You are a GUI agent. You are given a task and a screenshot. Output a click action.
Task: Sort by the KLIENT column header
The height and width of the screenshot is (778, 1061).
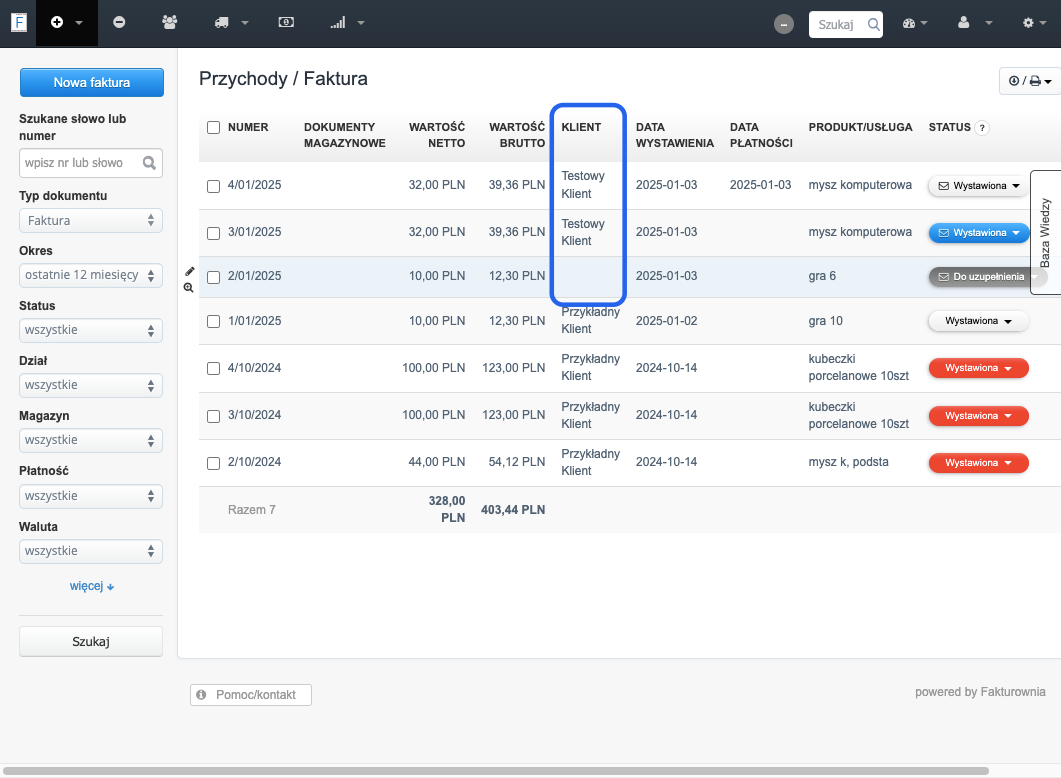(x=581, y=127)
